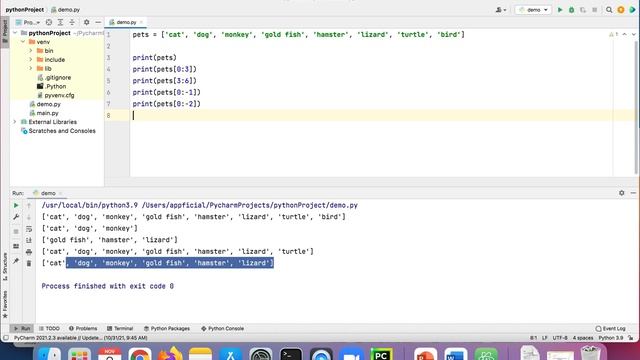Open run configuration wrench icon in Run panel
This screenshot has height=360, width=640.
(16, 217)
